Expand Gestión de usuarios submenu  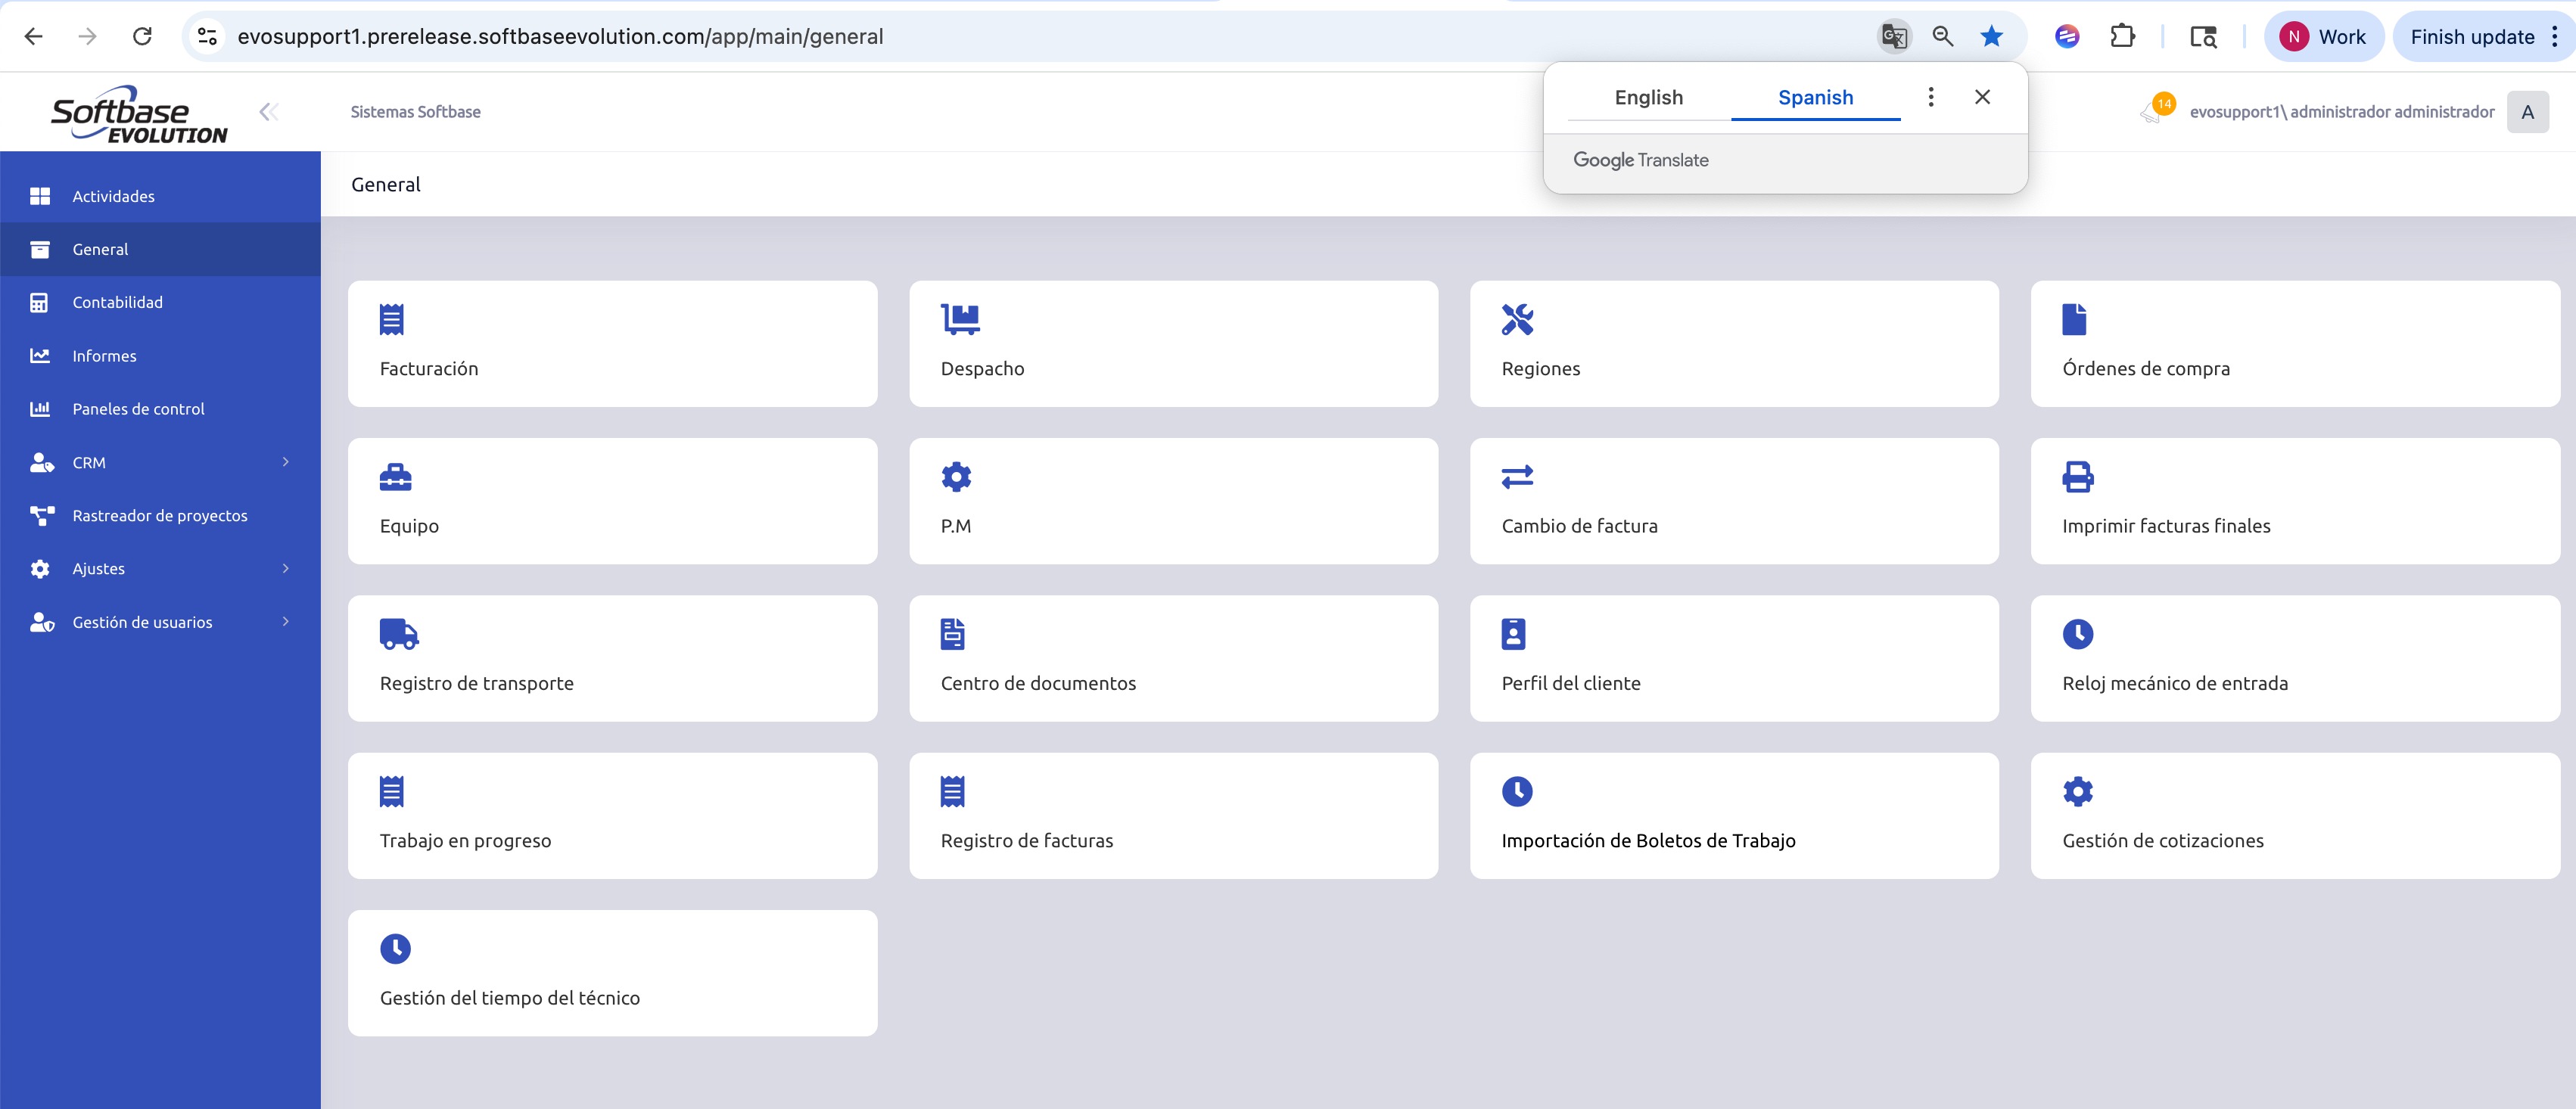[x=285, y=621]
